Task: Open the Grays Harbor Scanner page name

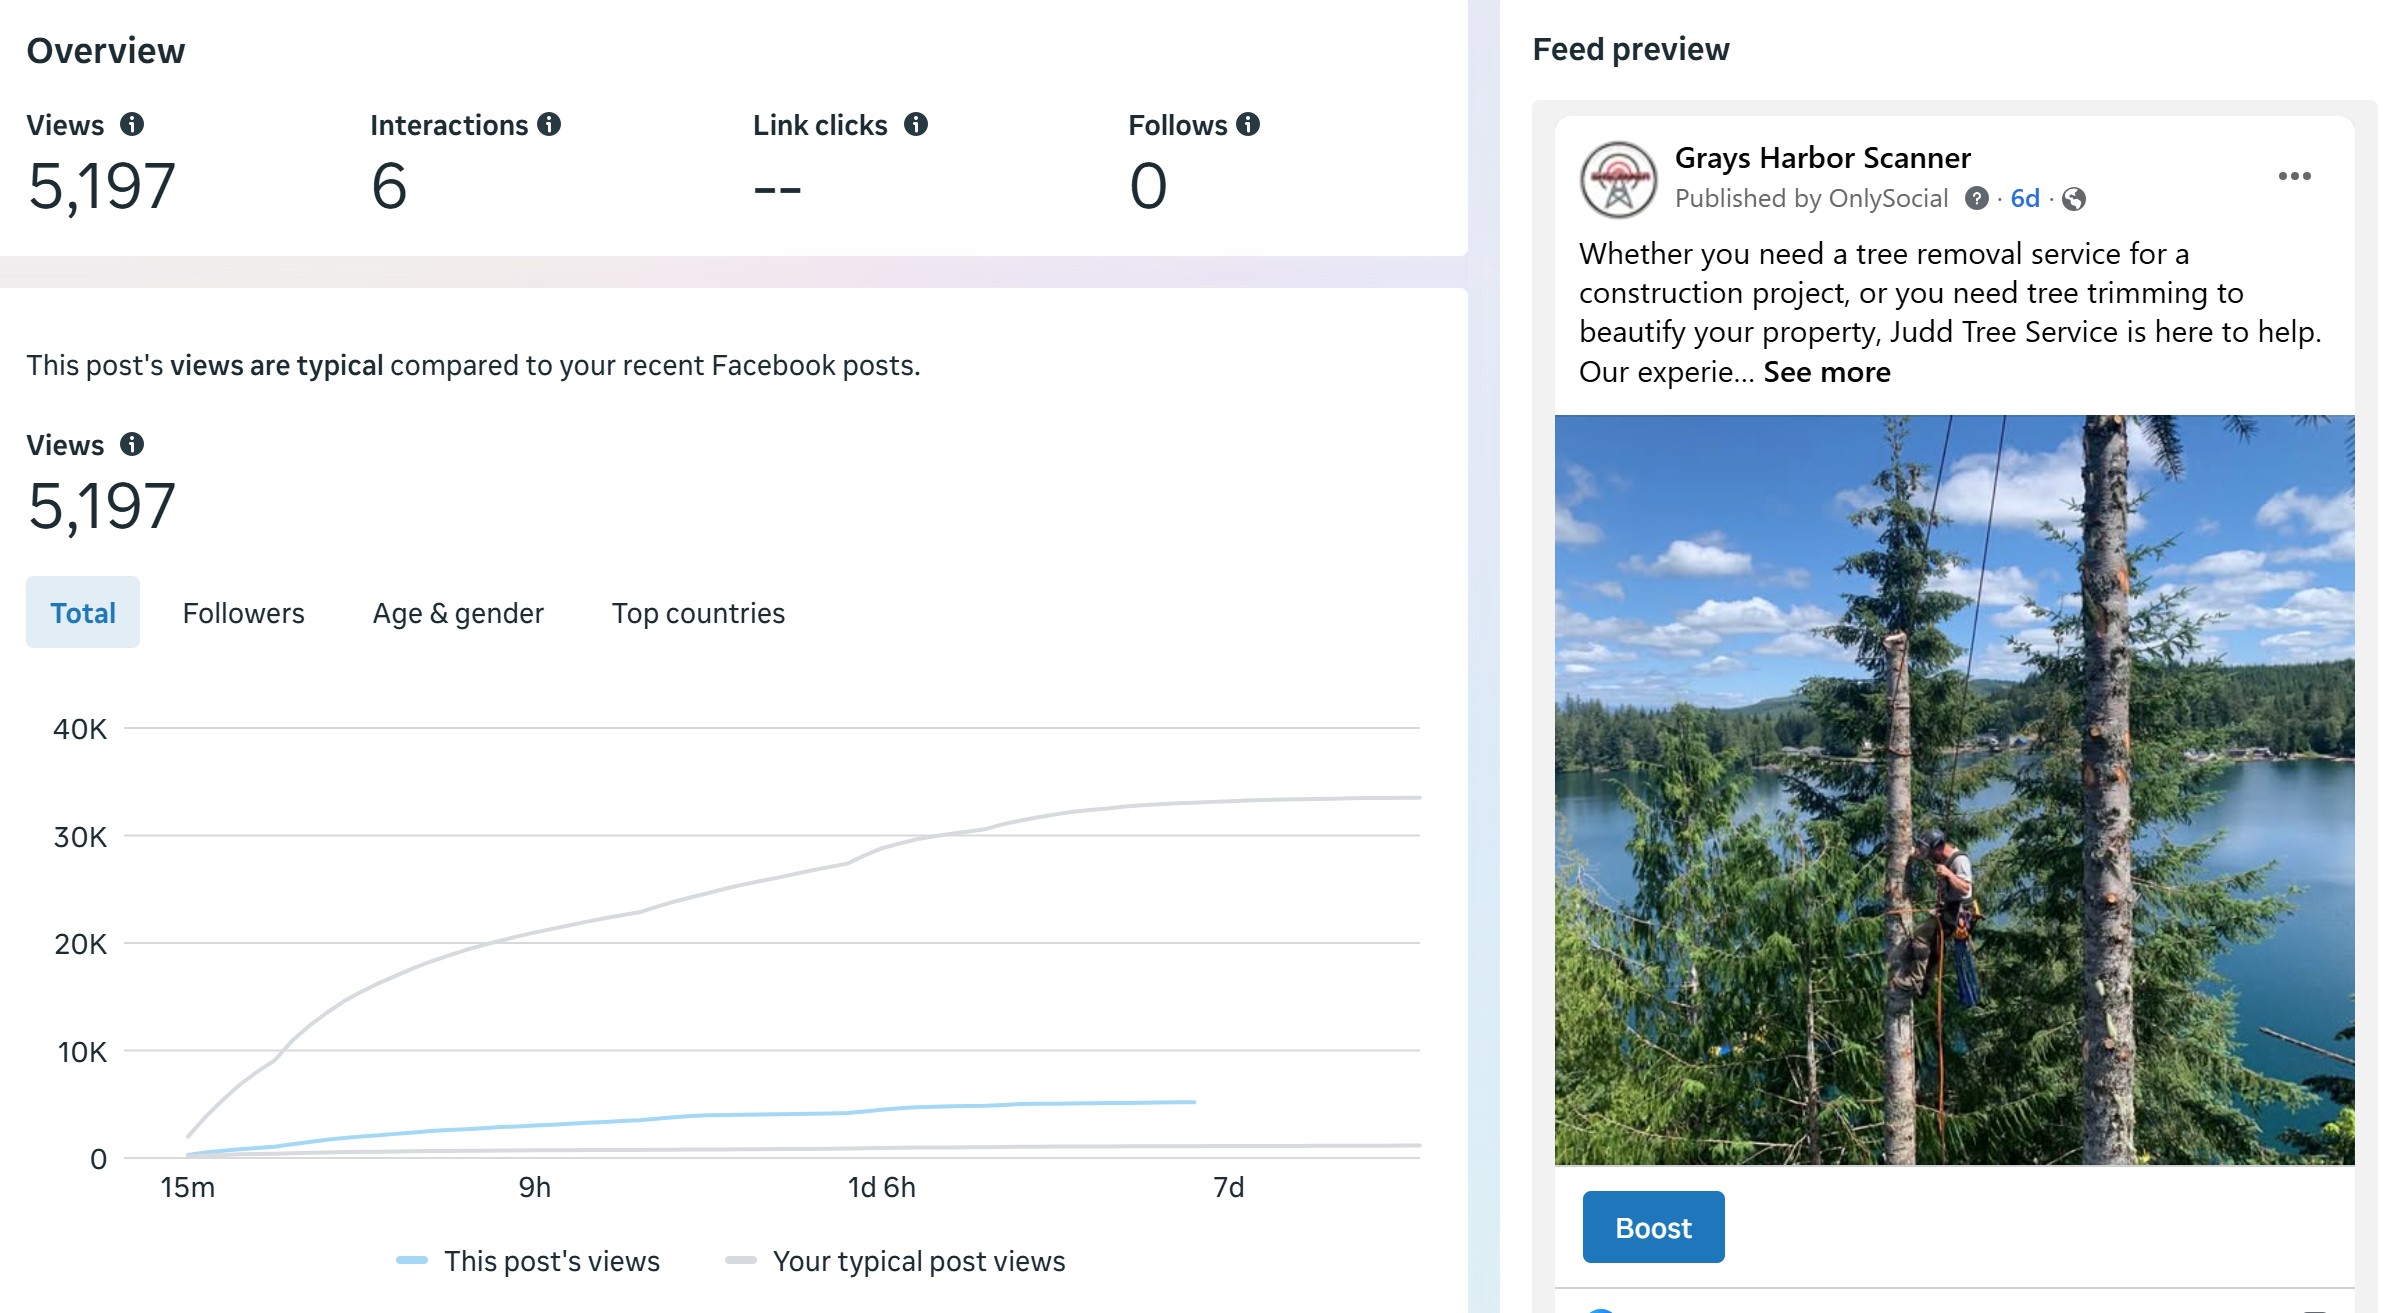Action: 1822,158
